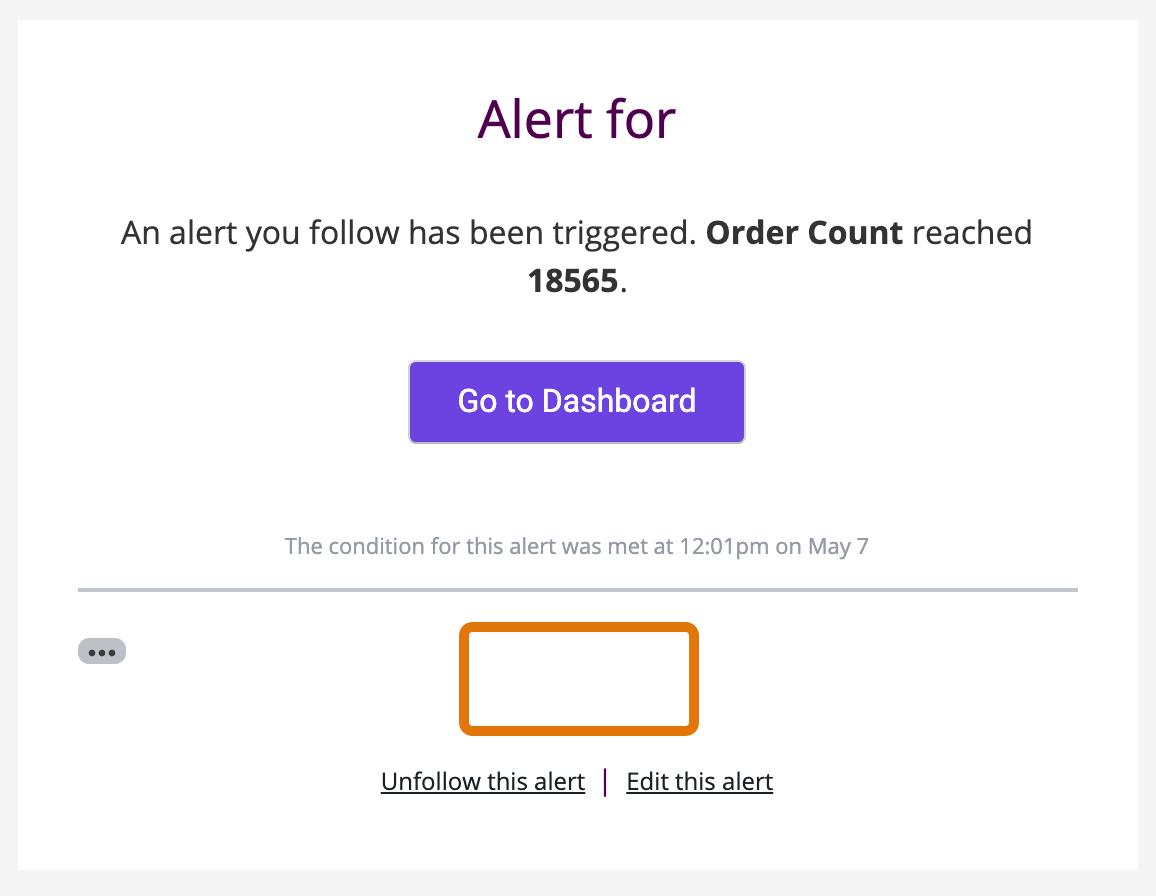Click the separator bar between footer links
Image resolution: width=1156 pixels, height=896 pixels.
tap(605, 781)
